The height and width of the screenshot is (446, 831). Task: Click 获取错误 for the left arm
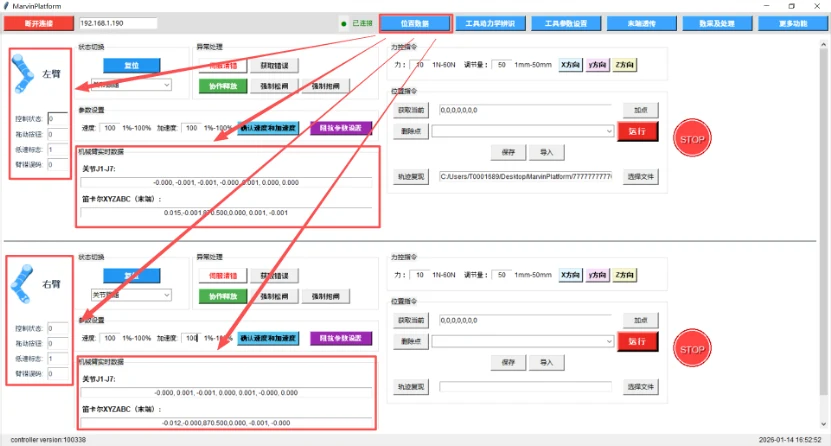pos(275,65)
